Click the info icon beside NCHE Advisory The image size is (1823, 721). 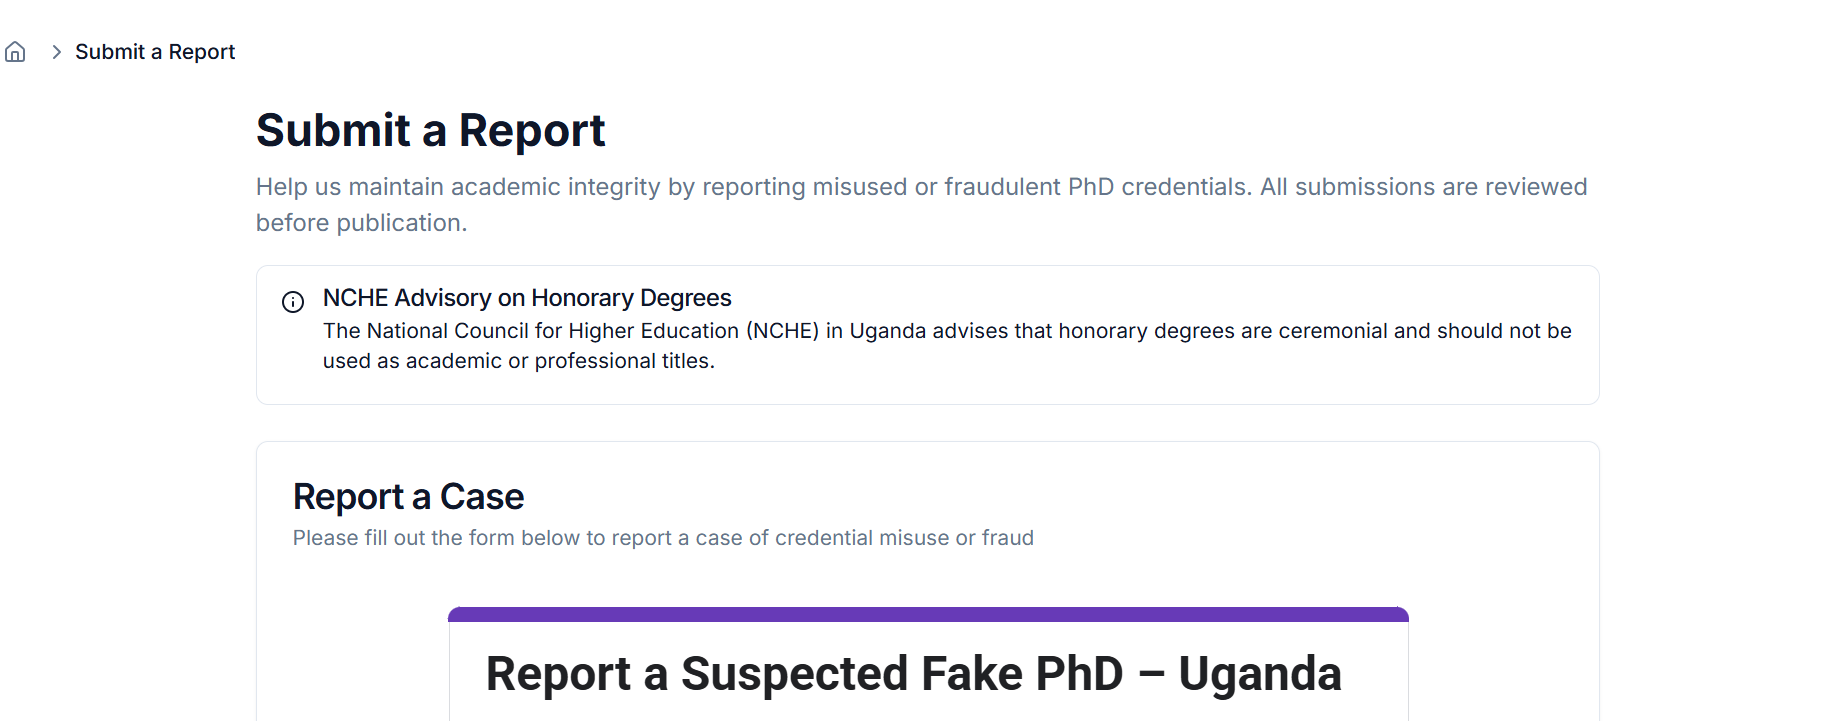tap(293, 302)
